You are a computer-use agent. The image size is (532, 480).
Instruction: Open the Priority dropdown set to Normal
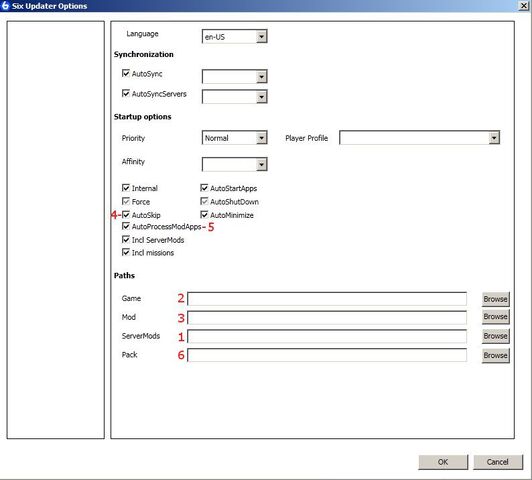click(234, 137)
